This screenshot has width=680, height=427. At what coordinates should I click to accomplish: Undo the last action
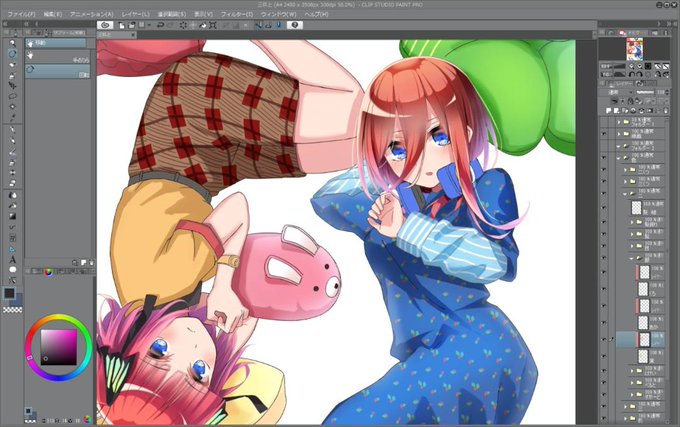point(160,25)
